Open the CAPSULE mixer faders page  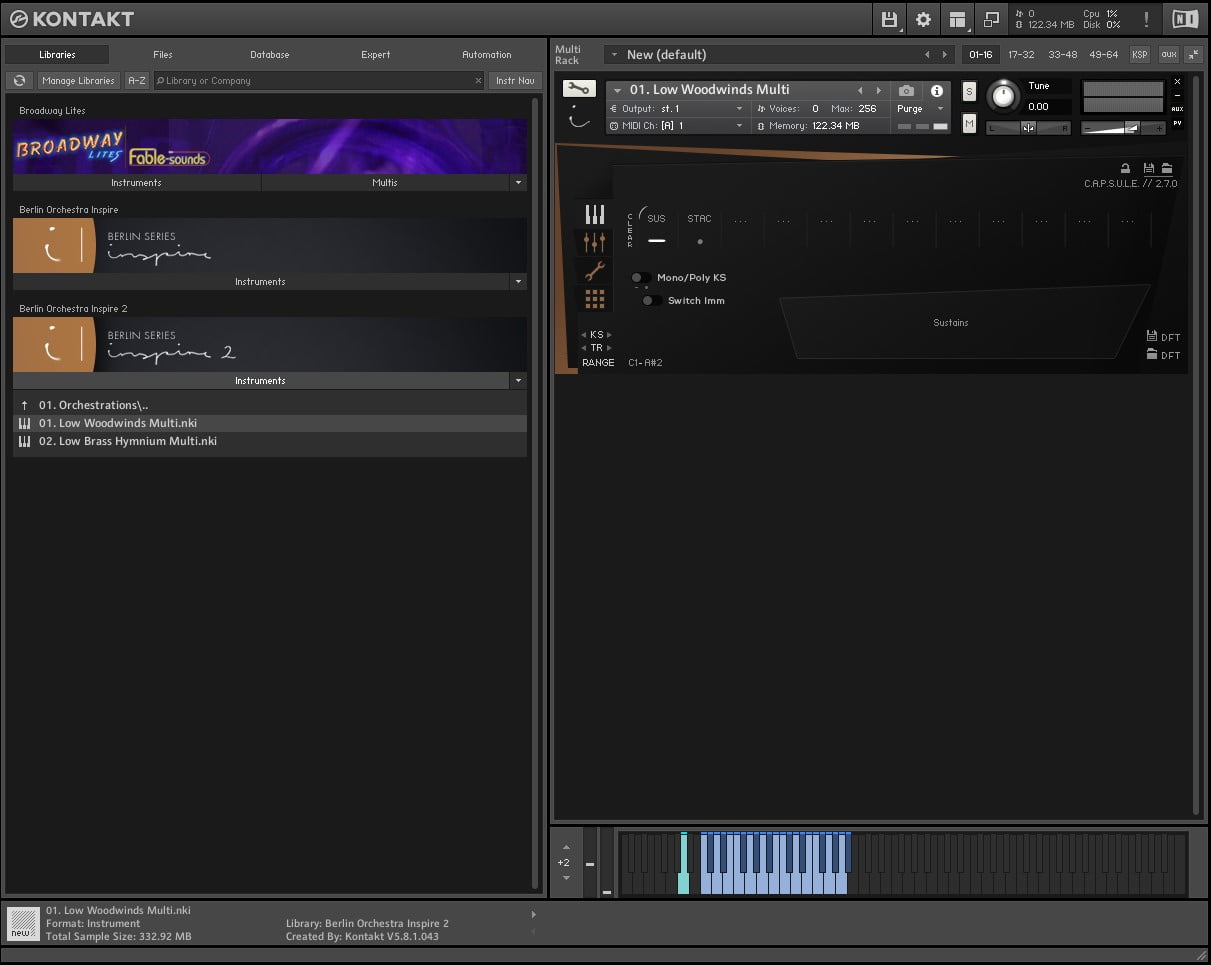[595, 242]
